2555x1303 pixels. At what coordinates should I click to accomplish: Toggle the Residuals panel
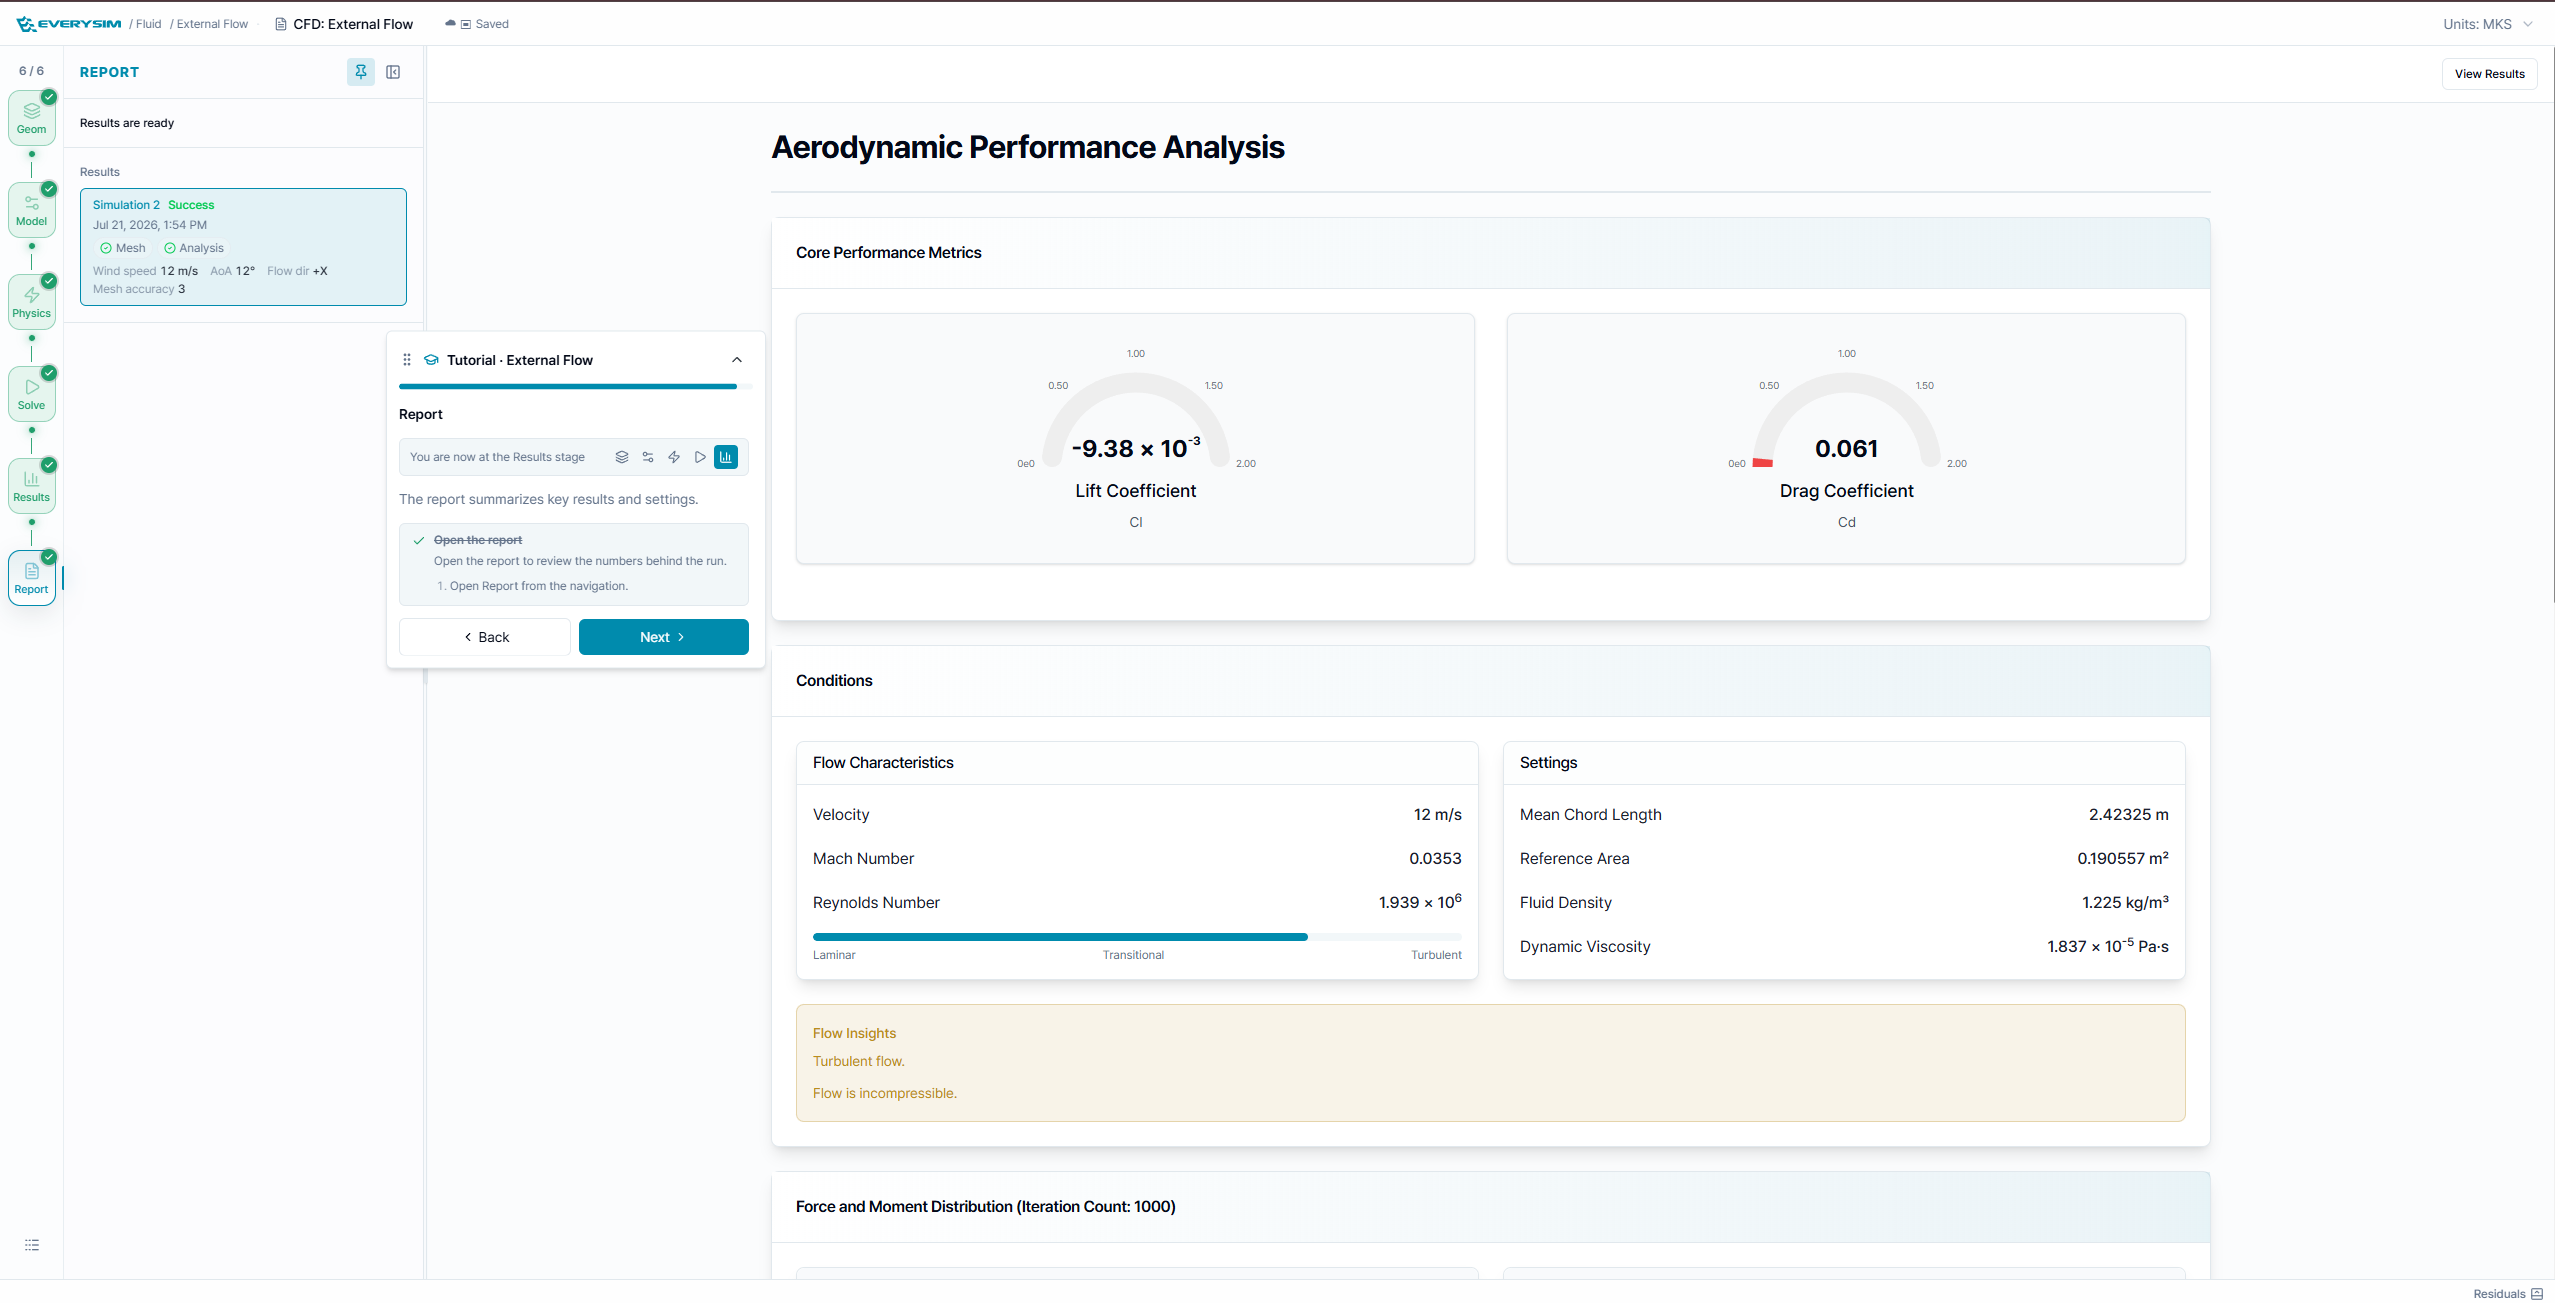[x=2507, y=1293]
